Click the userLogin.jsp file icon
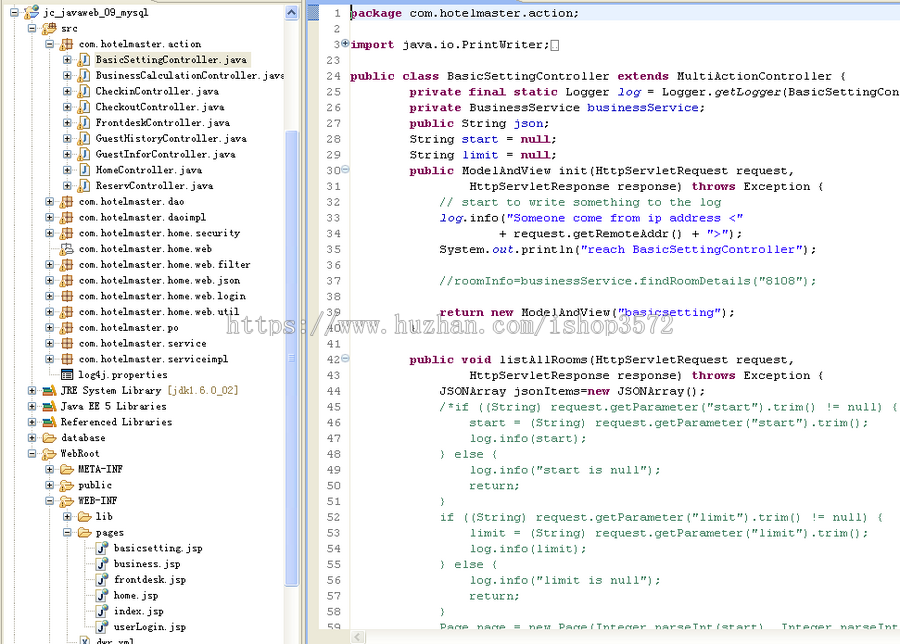The width and height of the screenshot is (900, 644). [x=102, y=627]
